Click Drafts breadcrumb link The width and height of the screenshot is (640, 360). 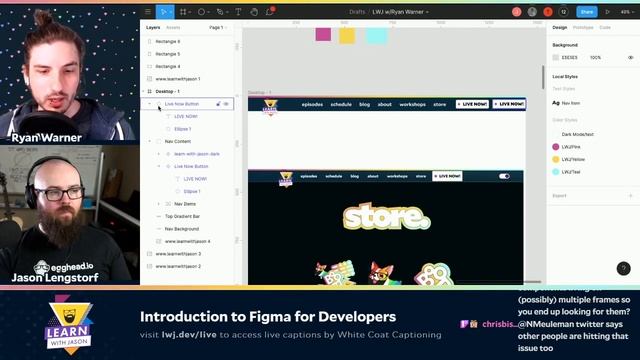[x=357, y=12]
